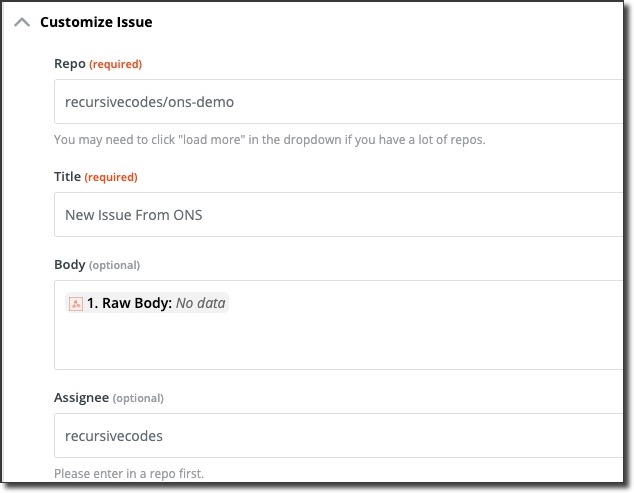Click the webhook icon in the Raw Body pill
The width and height of the screenshot is (634, 493).
pos(75,304)
